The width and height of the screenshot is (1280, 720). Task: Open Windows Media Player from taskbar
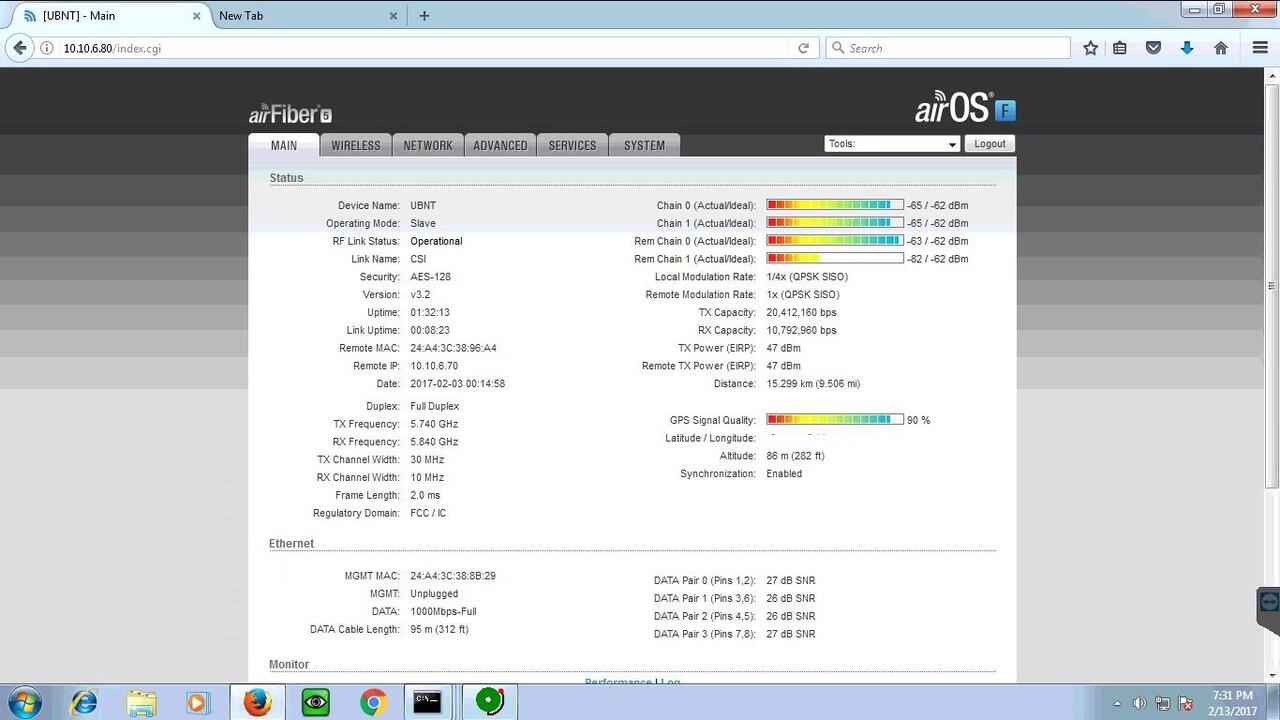(197, 703)
